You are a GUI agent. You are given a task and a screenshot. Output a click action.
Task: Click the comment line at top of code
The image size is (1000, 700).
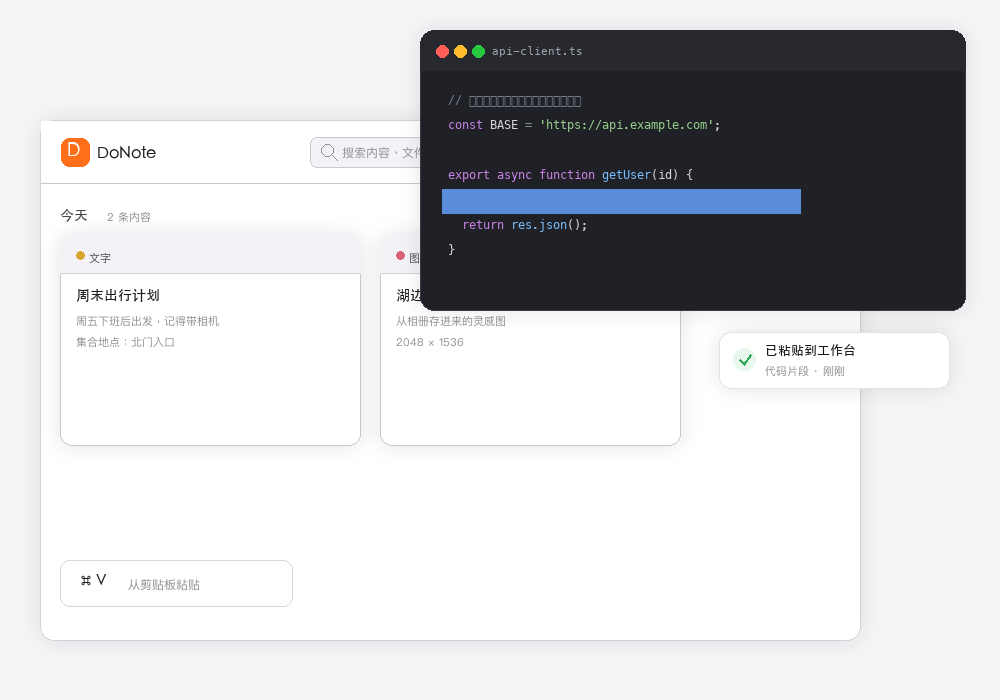[x=515, y=101]
